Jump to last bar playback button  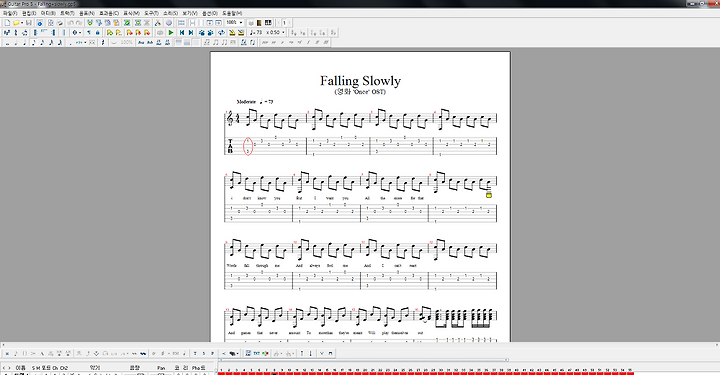(x=191, y=33)
